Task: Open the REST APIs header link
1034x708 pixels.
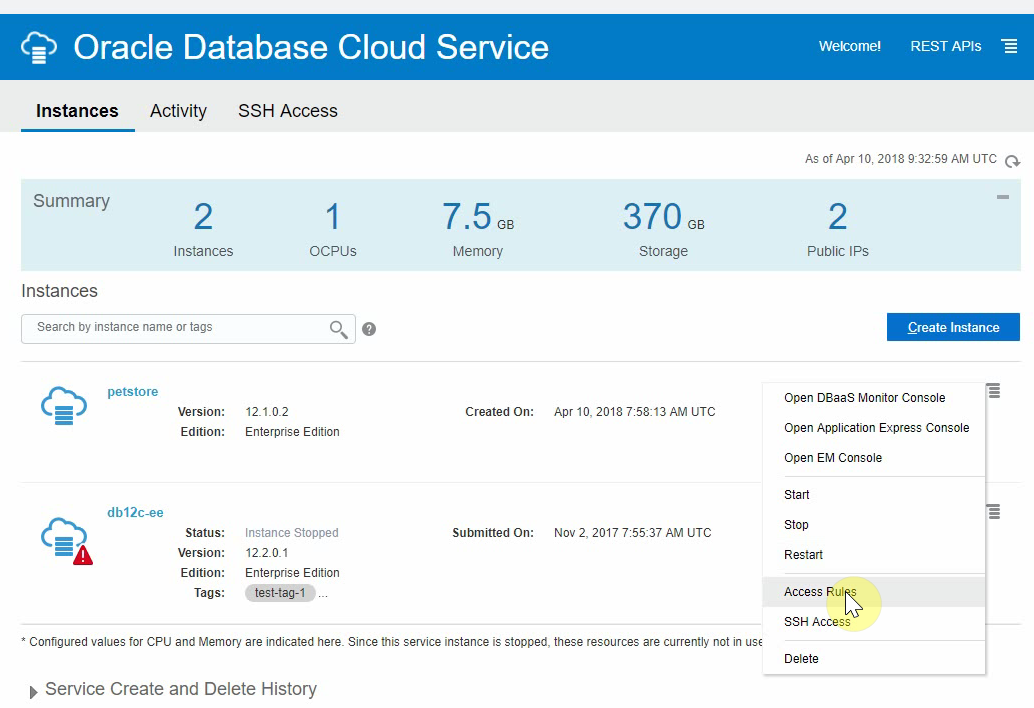Action: click(946, 46)
